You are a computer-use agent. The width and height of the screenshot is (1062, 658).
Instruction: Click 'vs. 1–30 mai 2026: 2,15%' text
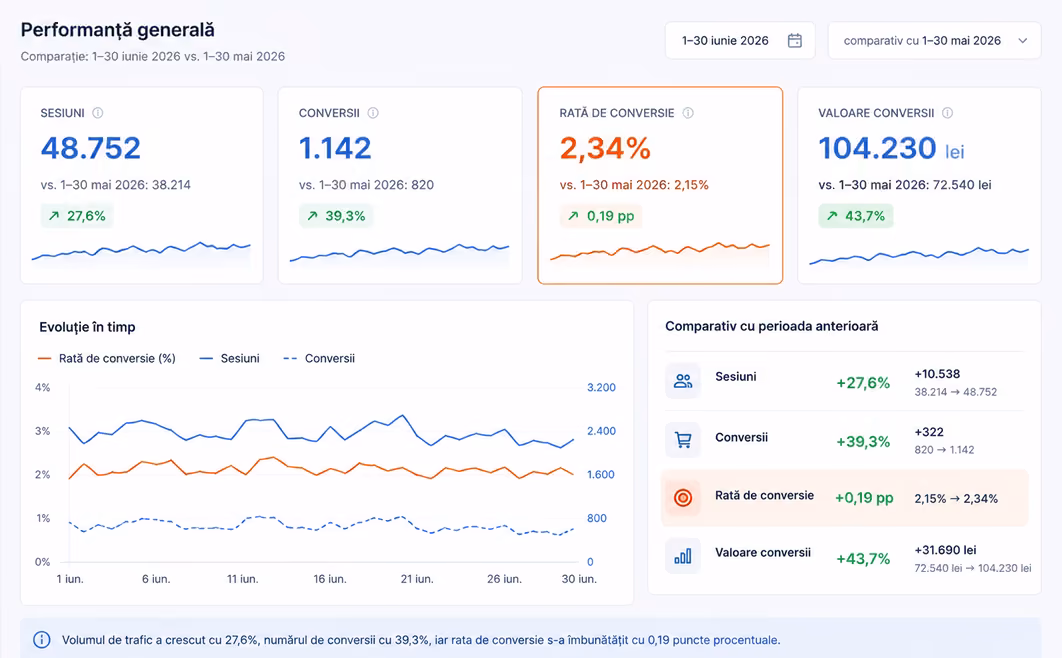coord(634,185)
